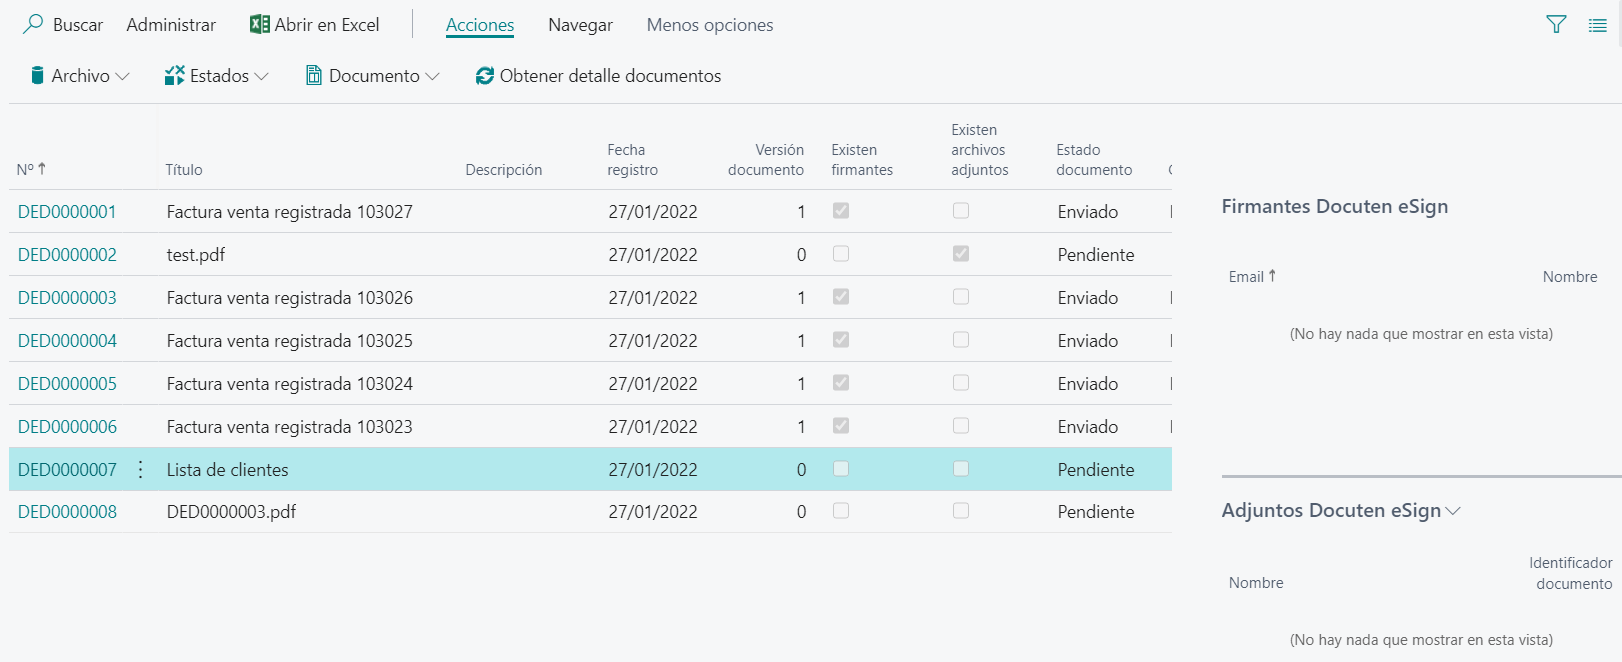
Task: Click the Estado documento column header
Action: click(x=1094, y=160)
